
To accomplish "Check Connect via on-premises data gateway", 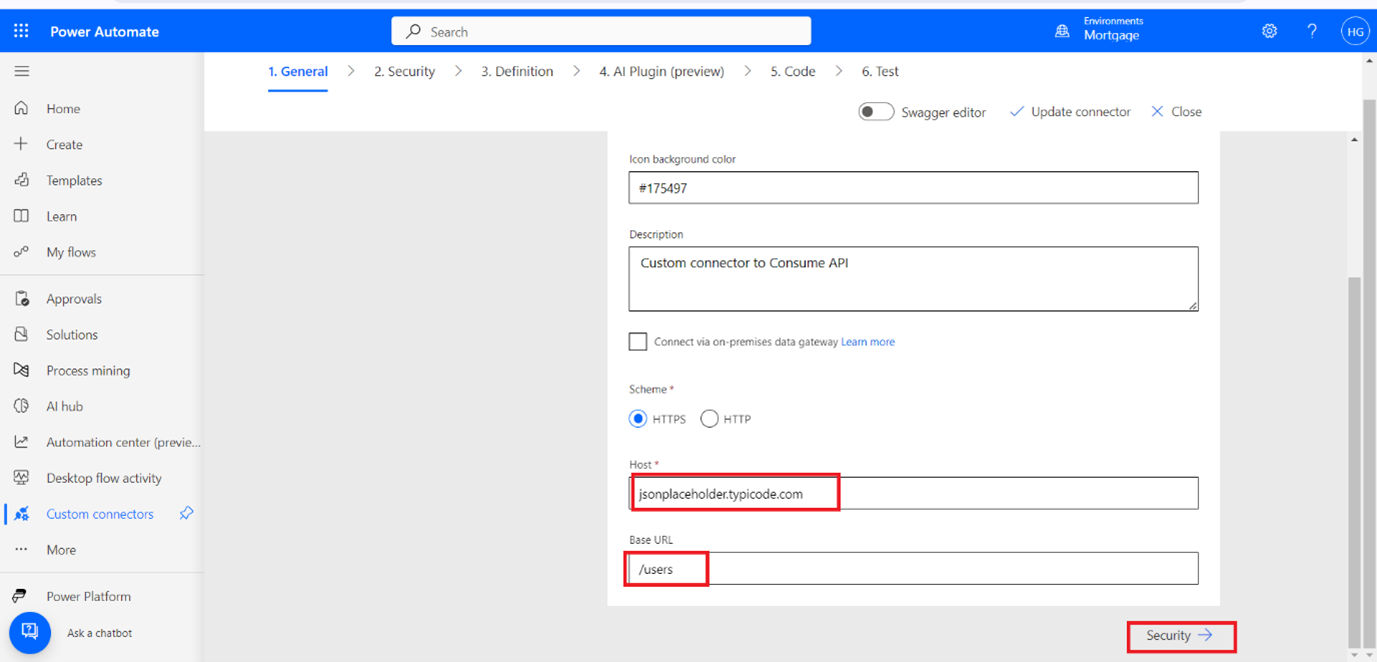I will pyautogui.click(x=638, y=342).
